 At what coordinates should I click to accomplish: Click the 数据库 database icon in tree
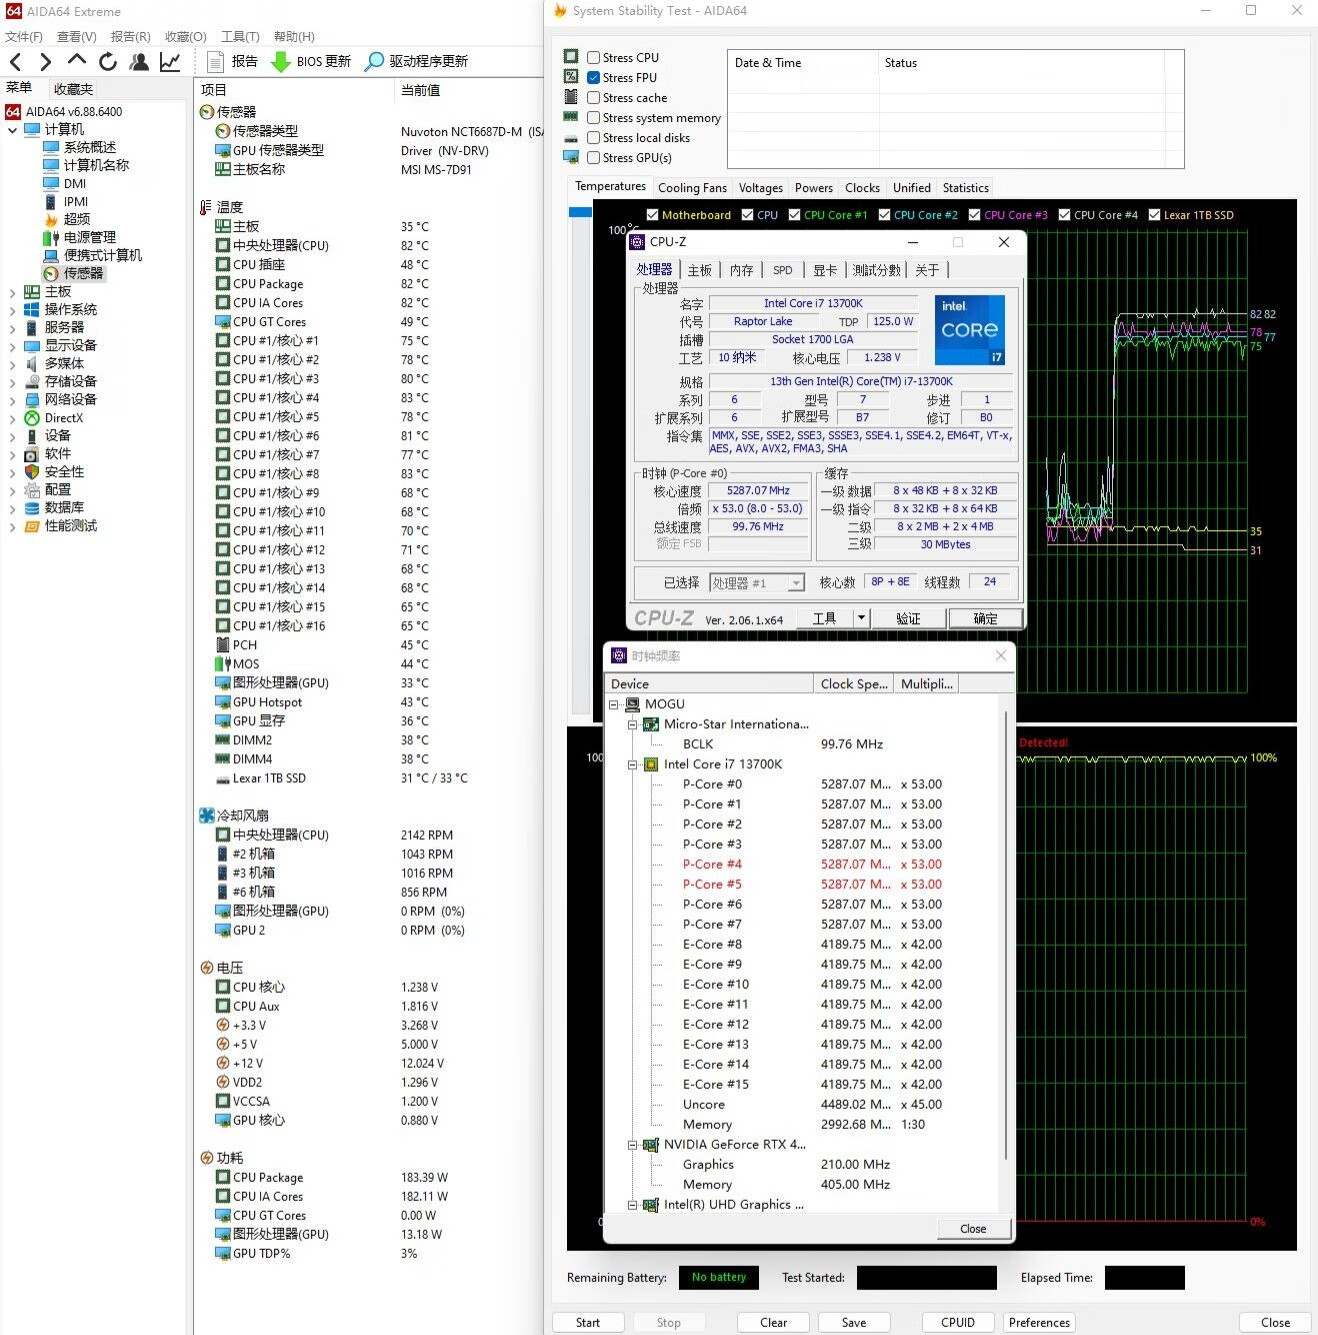coord(32,508)
